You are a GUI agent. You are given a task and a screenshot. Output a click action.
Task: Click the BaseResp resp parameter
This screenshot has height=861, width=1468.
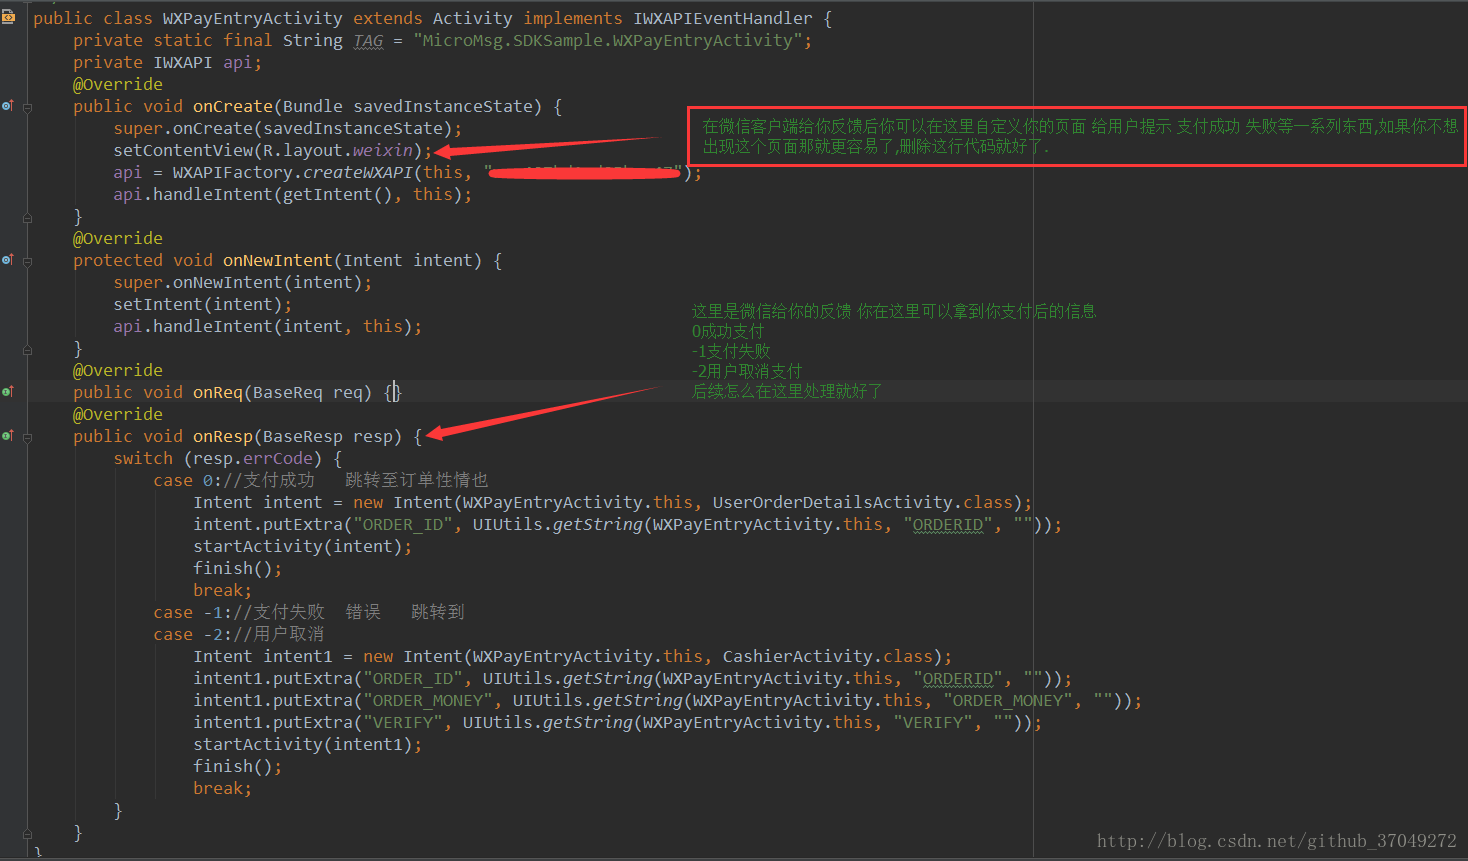pyautogui.click(x=327, y=436)
